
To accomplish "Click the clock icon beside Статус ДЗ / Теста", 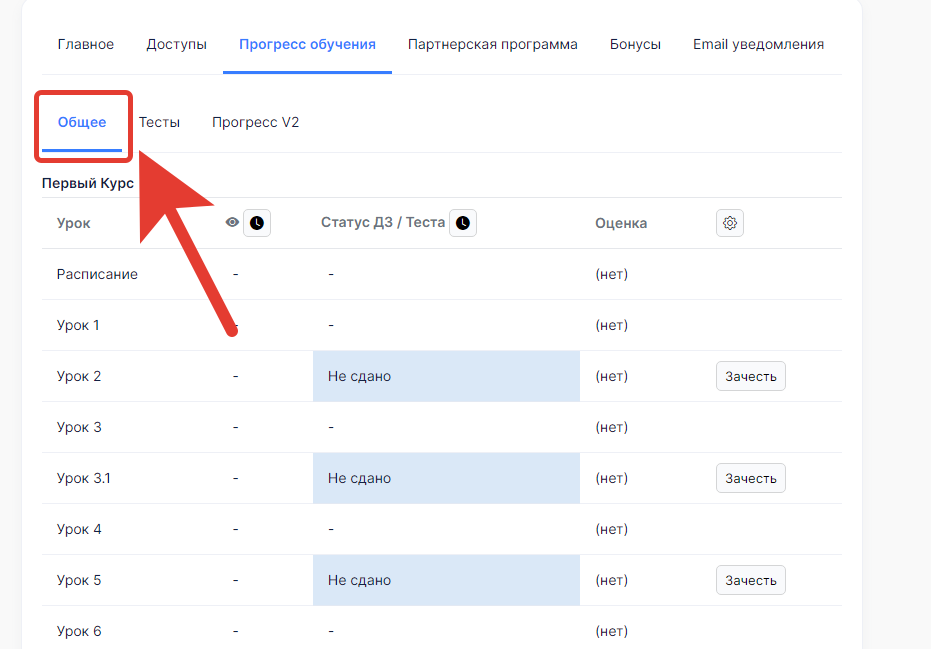I will [x=463, y=223].
